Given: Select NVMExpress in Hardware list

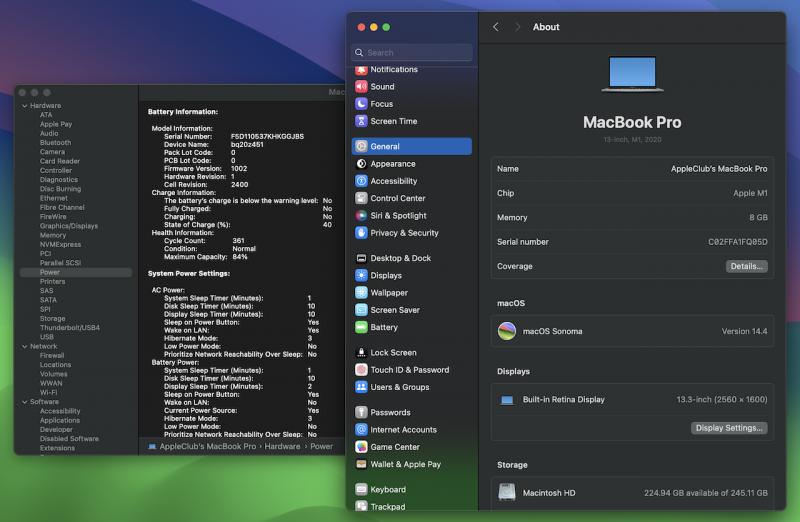Looking at the screenshot, I should pos(60,244).
